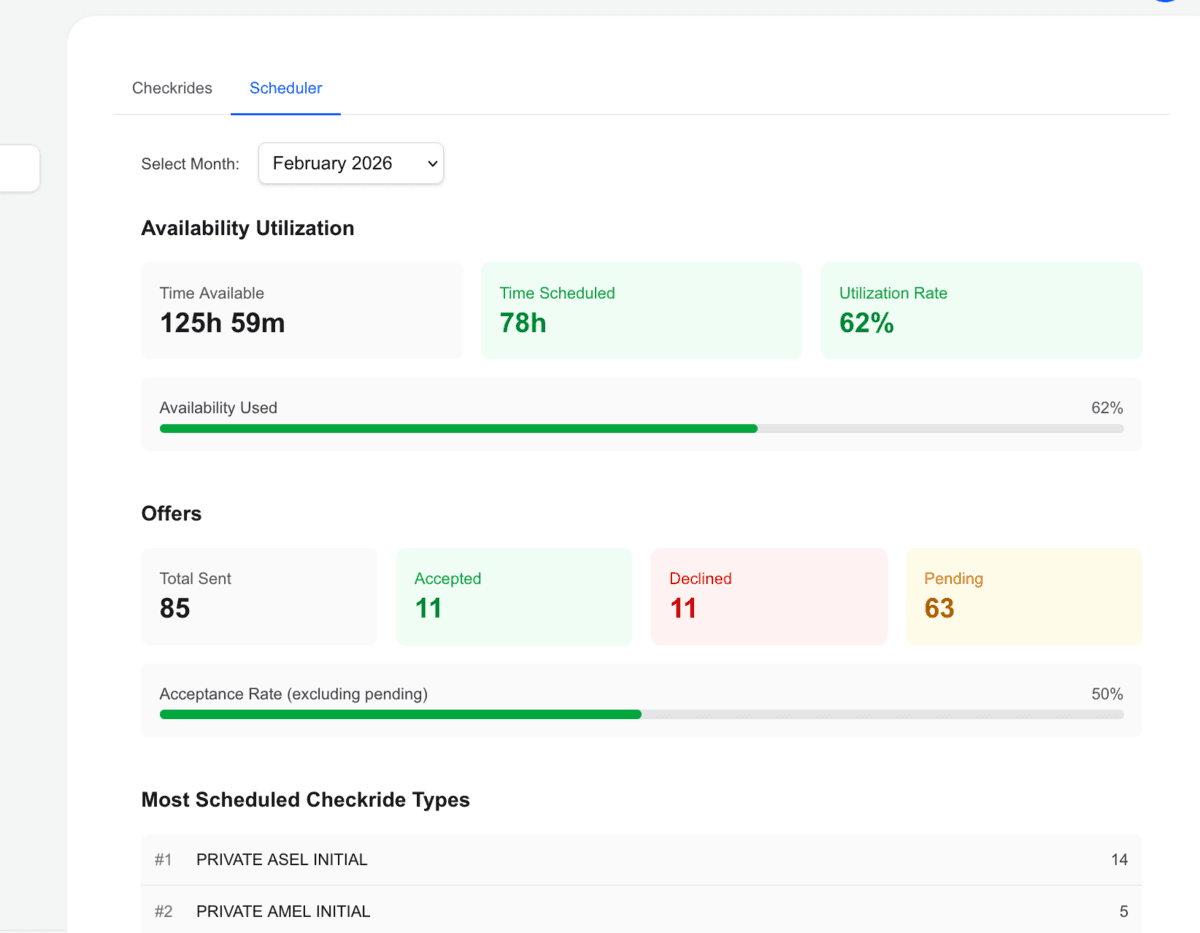The width and height of the screenshot is (1200, 933).
Task: Click the Availability Utilization section heading
Action: [247, 228]
